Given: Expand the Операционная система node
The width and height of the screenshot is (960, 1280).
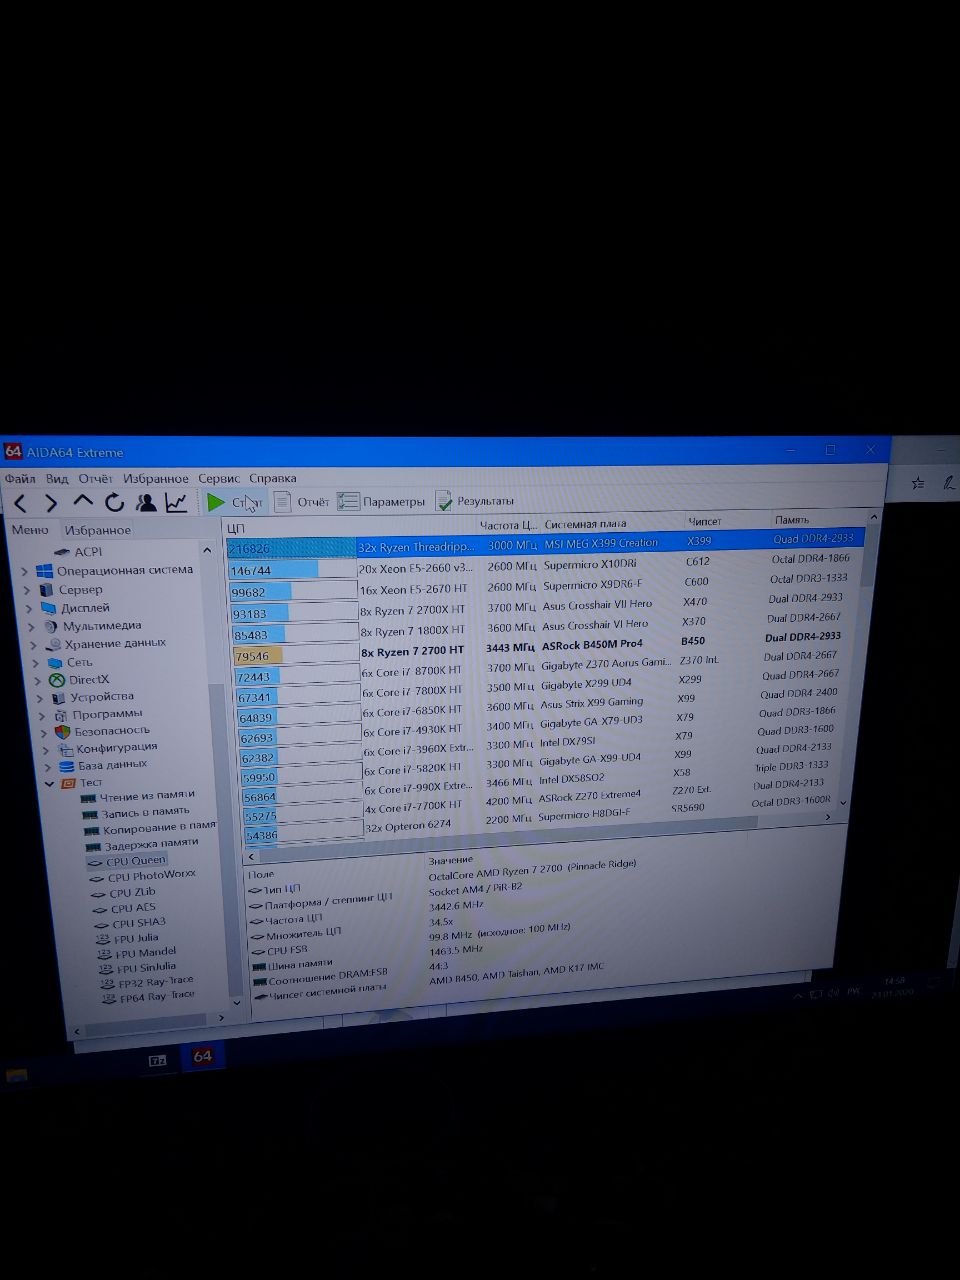Looking at the screenshot, I should click(25, 571).
